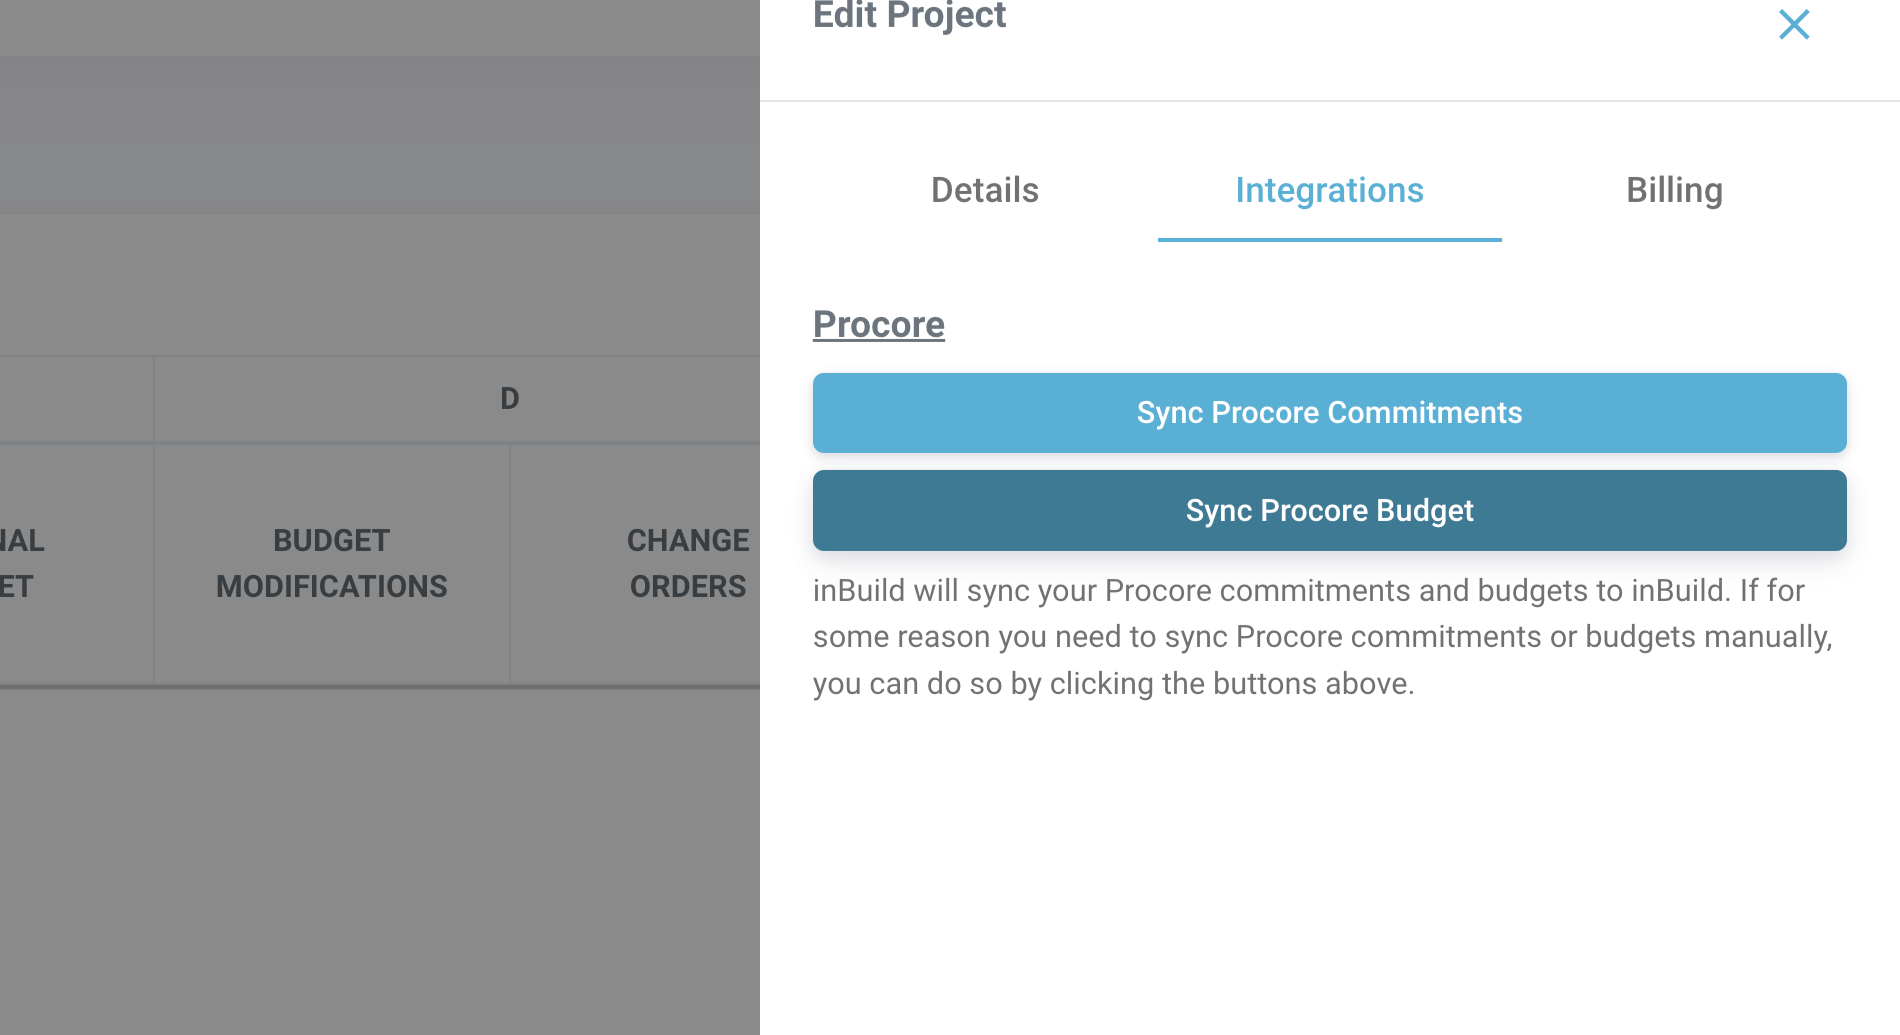
Task: Select the D column group header
Action: [x=509, y=399]
